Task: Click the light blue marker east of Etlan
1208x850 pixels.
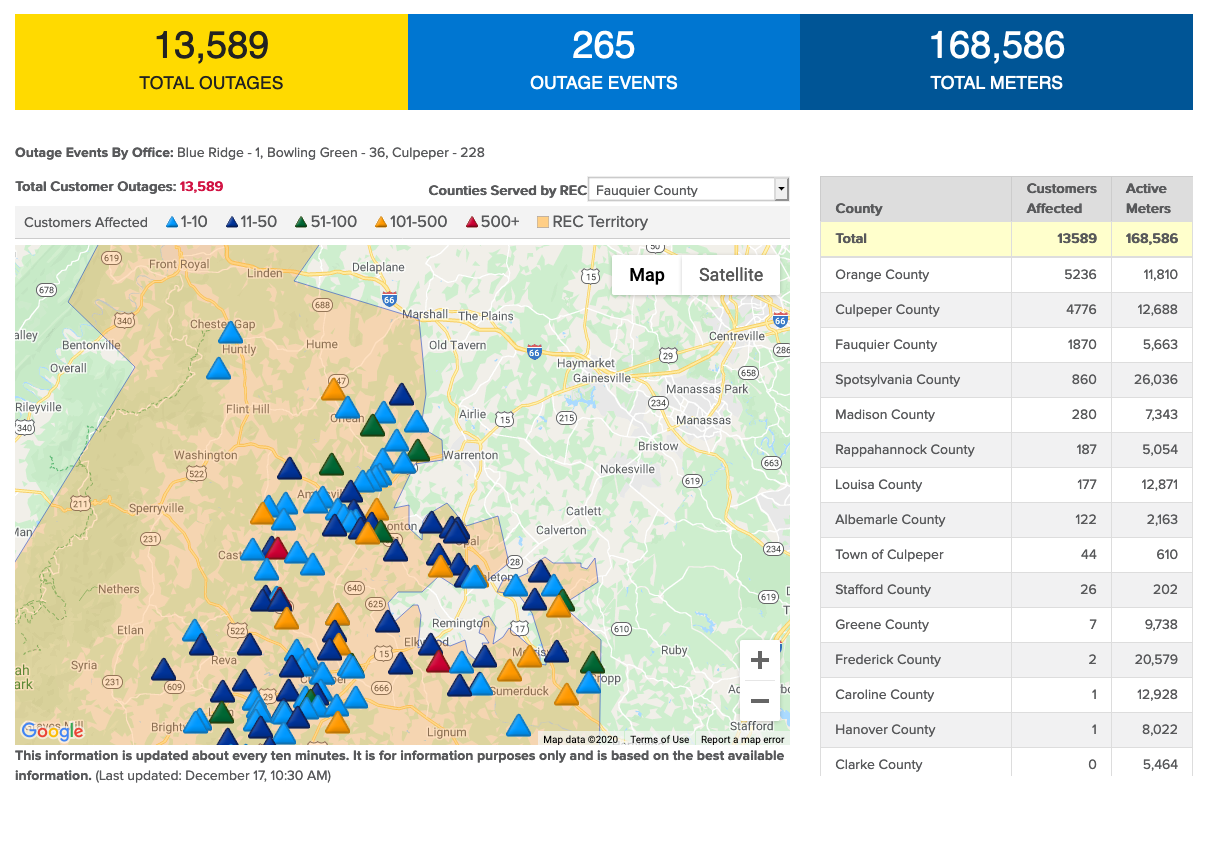Action: click(x=195, y=630)
